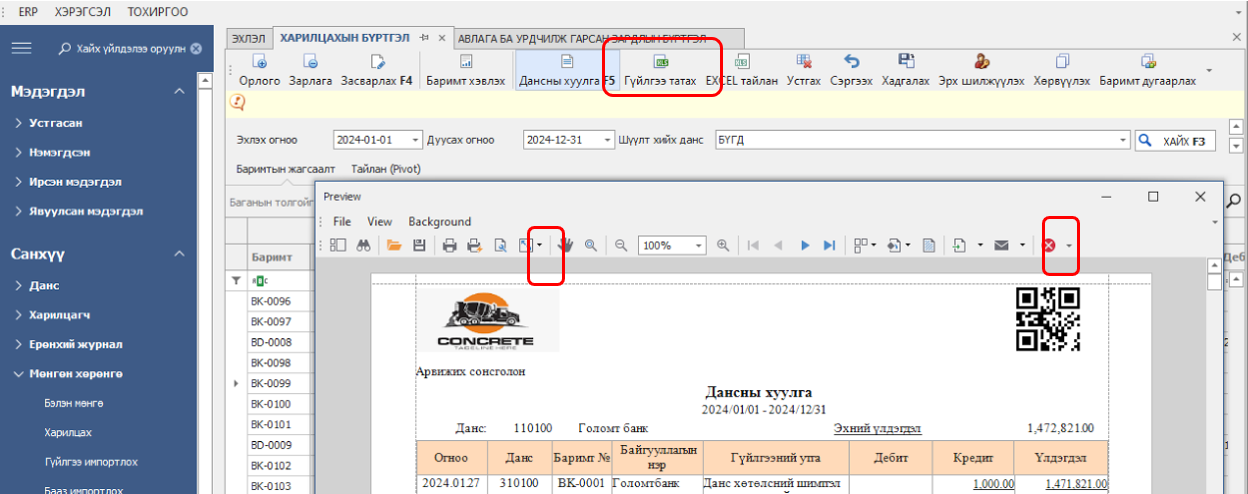Click the Устгах delete icon

[803, 62]
